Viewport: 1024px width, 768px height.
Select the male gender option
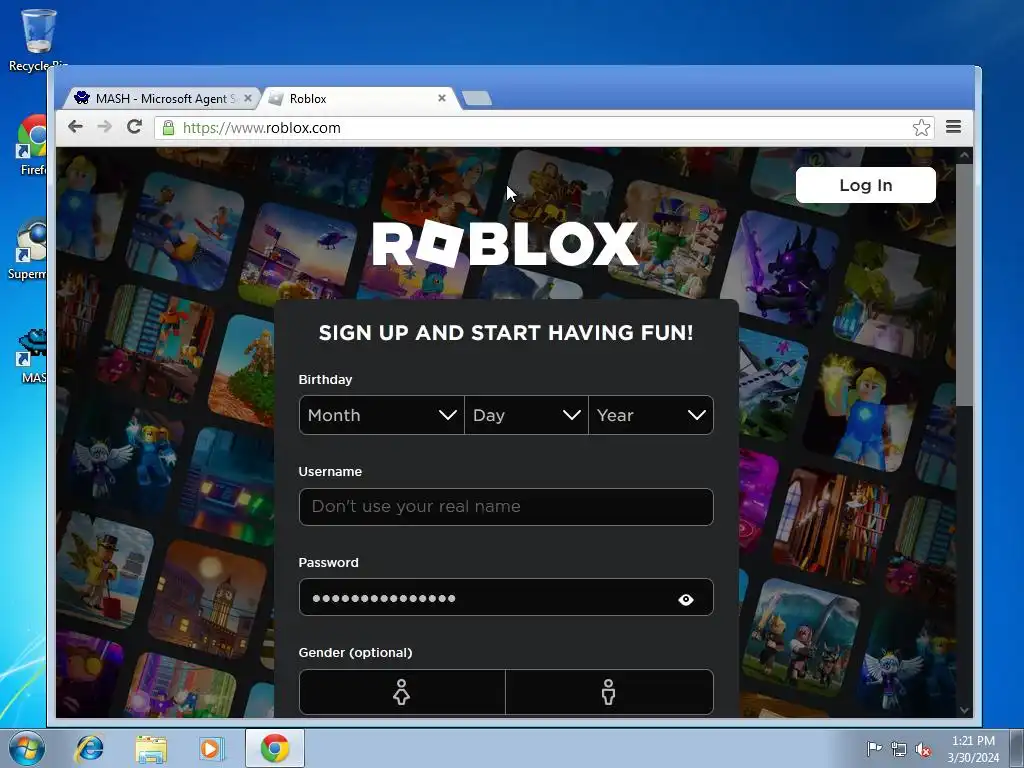coord(609,692)
